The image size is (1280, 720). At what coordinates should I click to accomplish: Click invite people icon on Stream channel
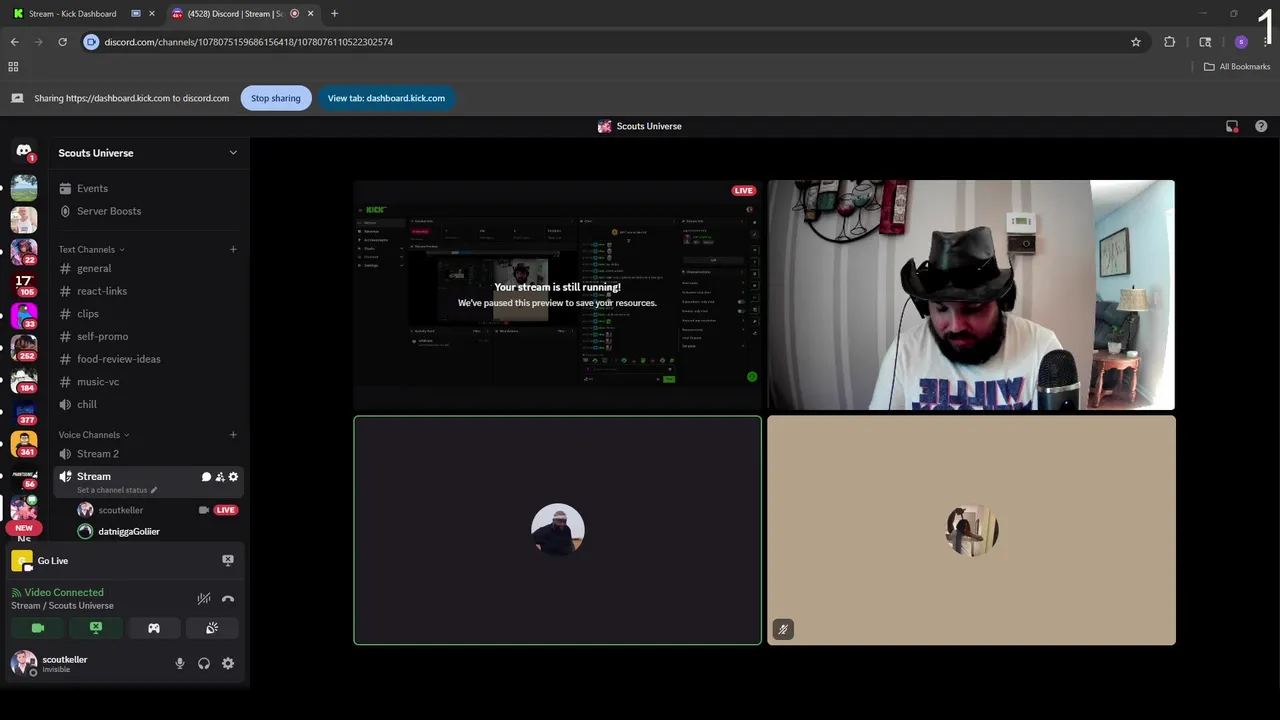pos(220,477)
